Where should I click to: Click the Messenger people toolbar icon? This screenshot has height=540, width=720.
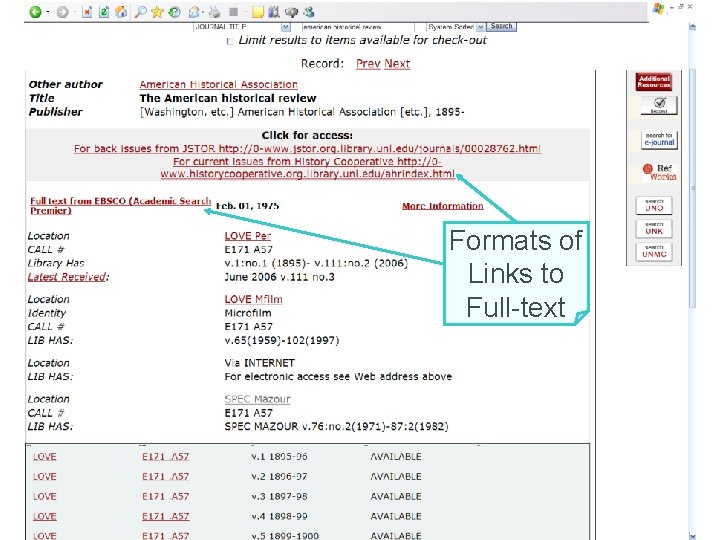pos(309,12)
